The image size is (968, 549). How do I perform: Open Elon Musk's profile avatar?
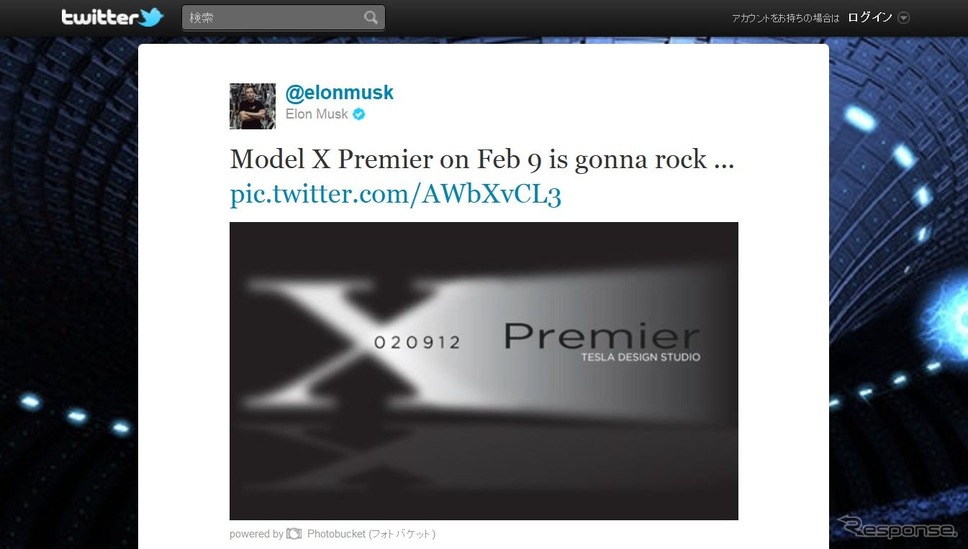252,106
